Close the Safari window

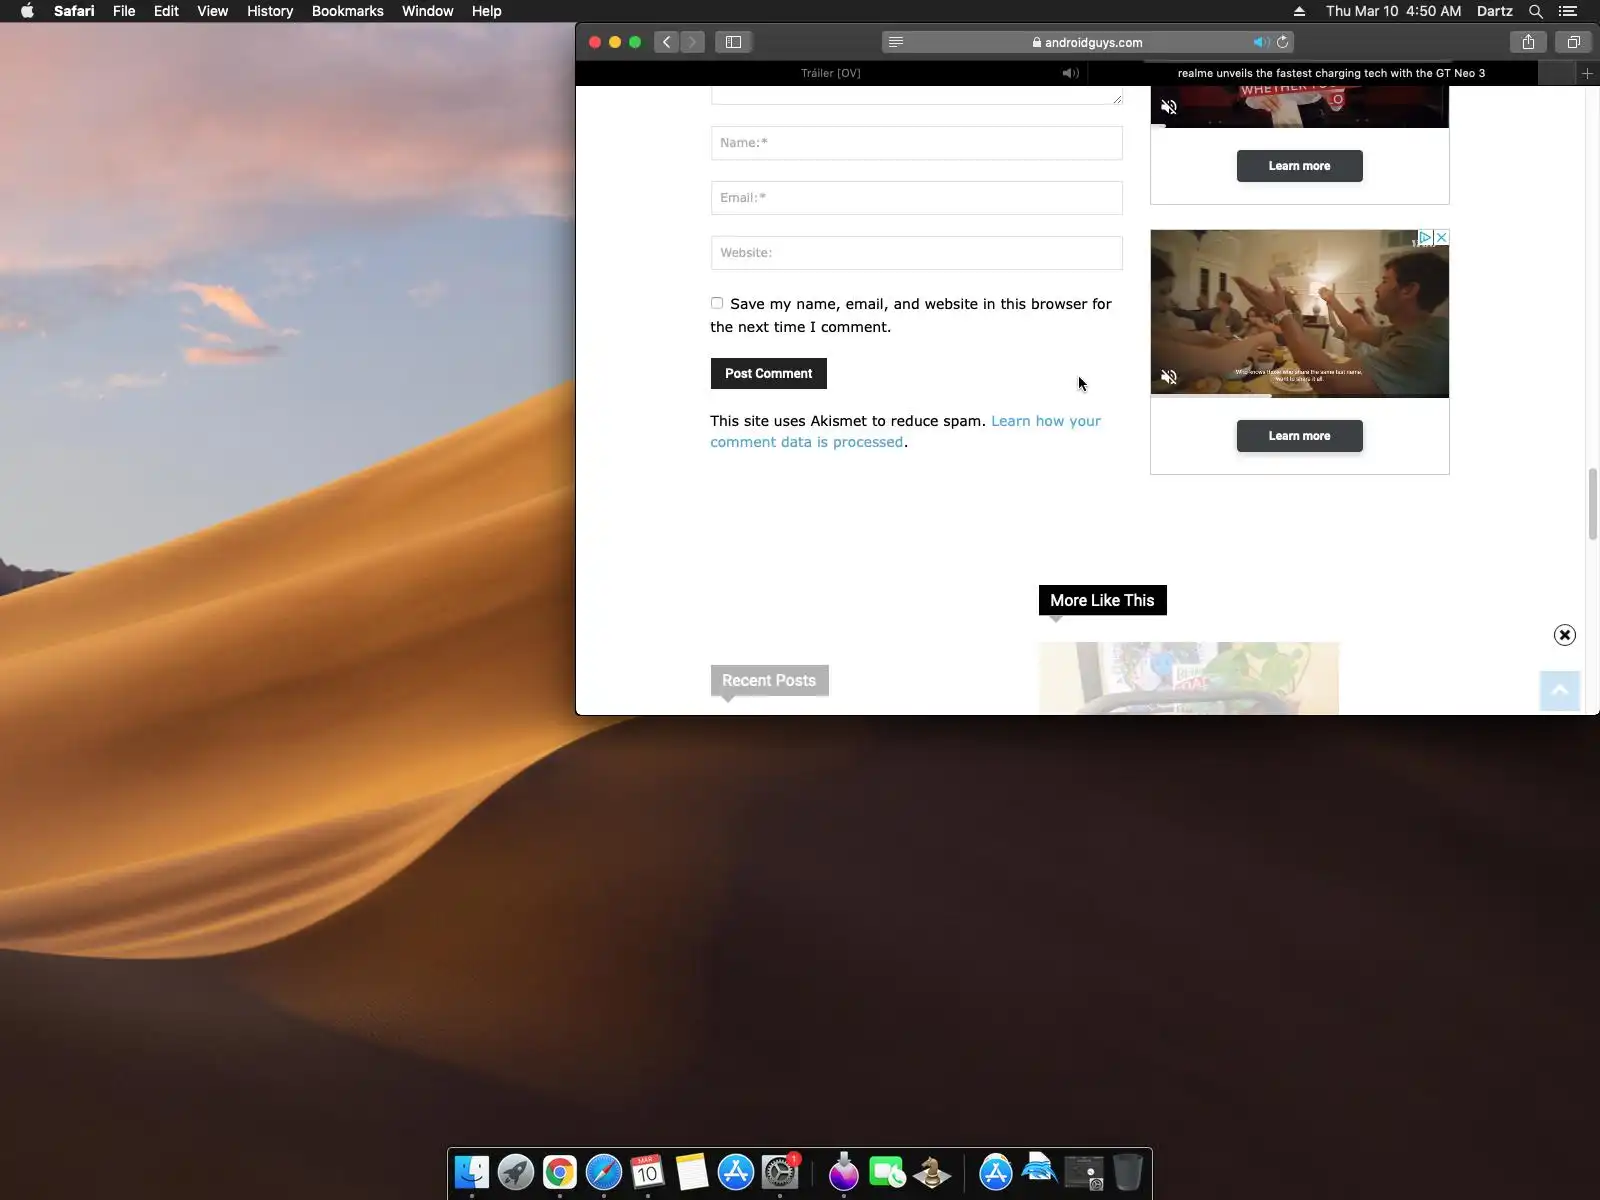tap(595, 42)
